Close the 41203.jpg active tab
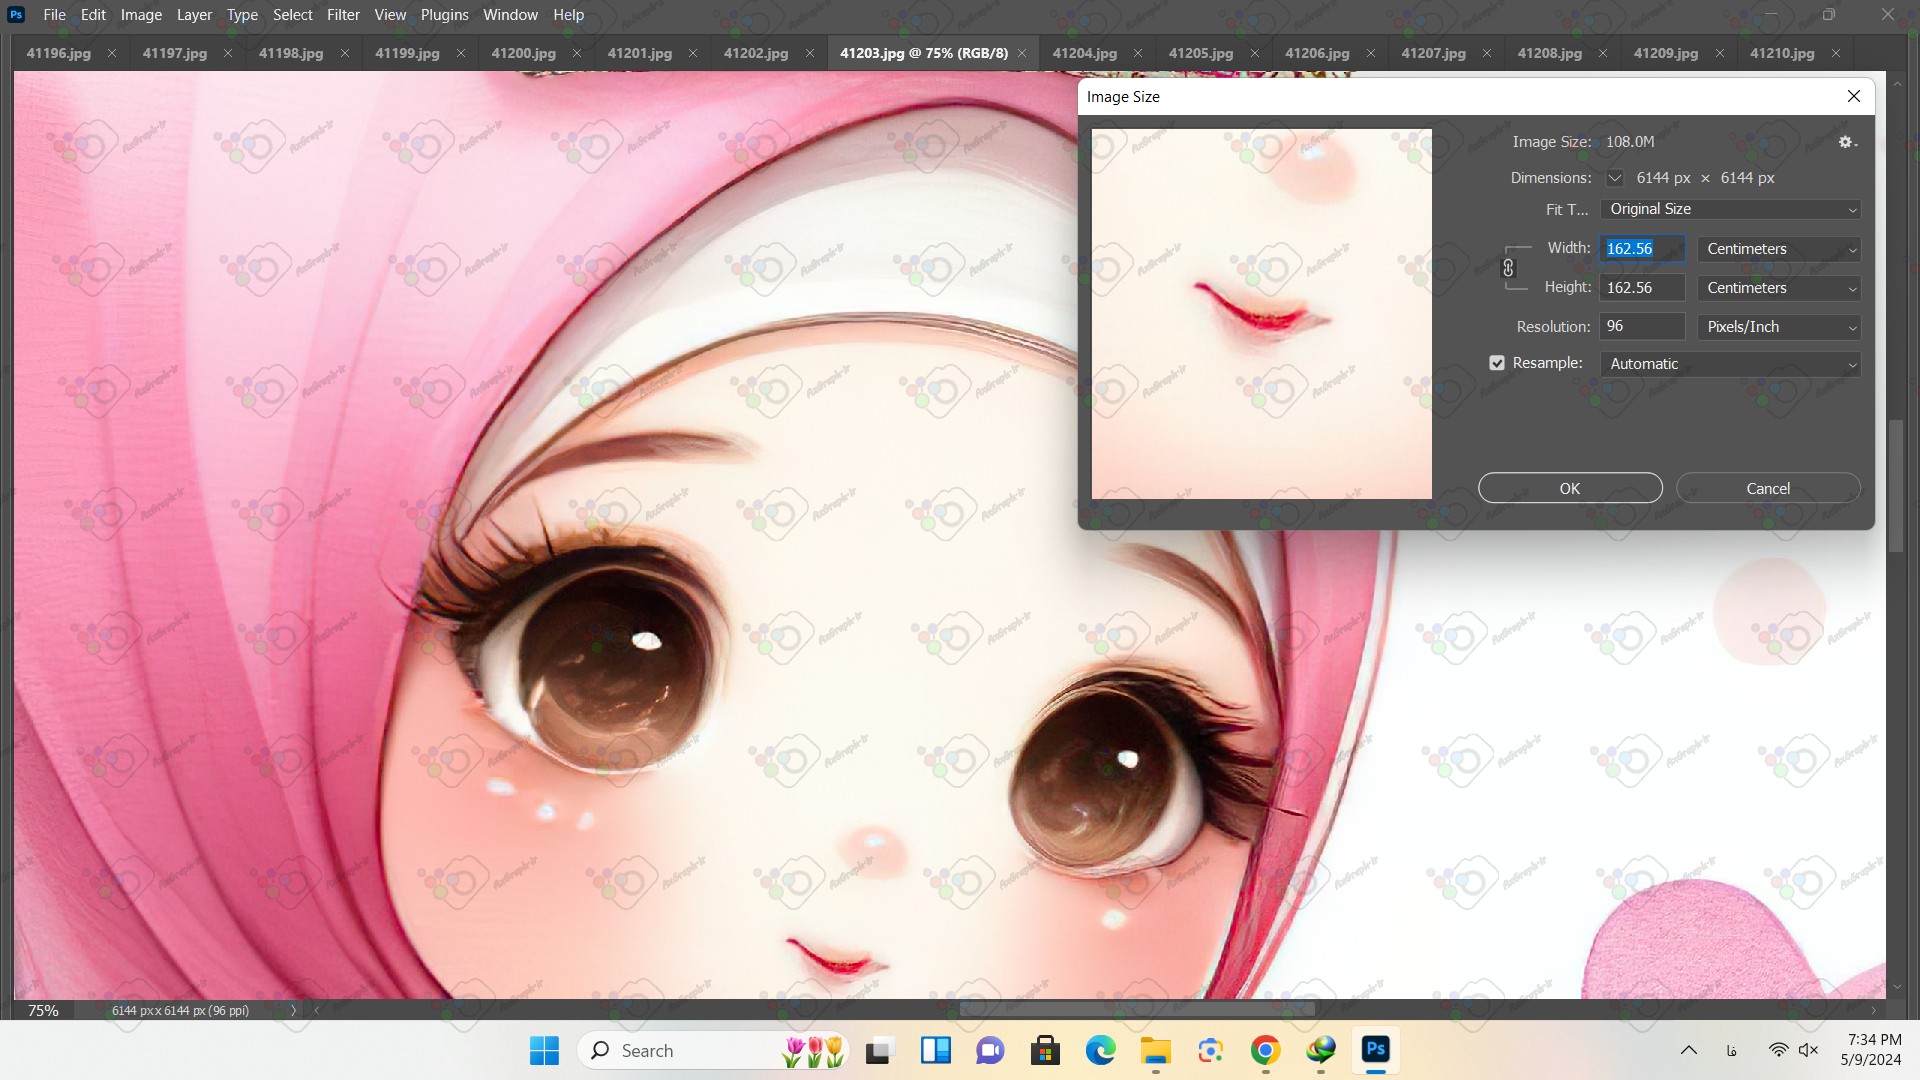 coord(1021,53)
